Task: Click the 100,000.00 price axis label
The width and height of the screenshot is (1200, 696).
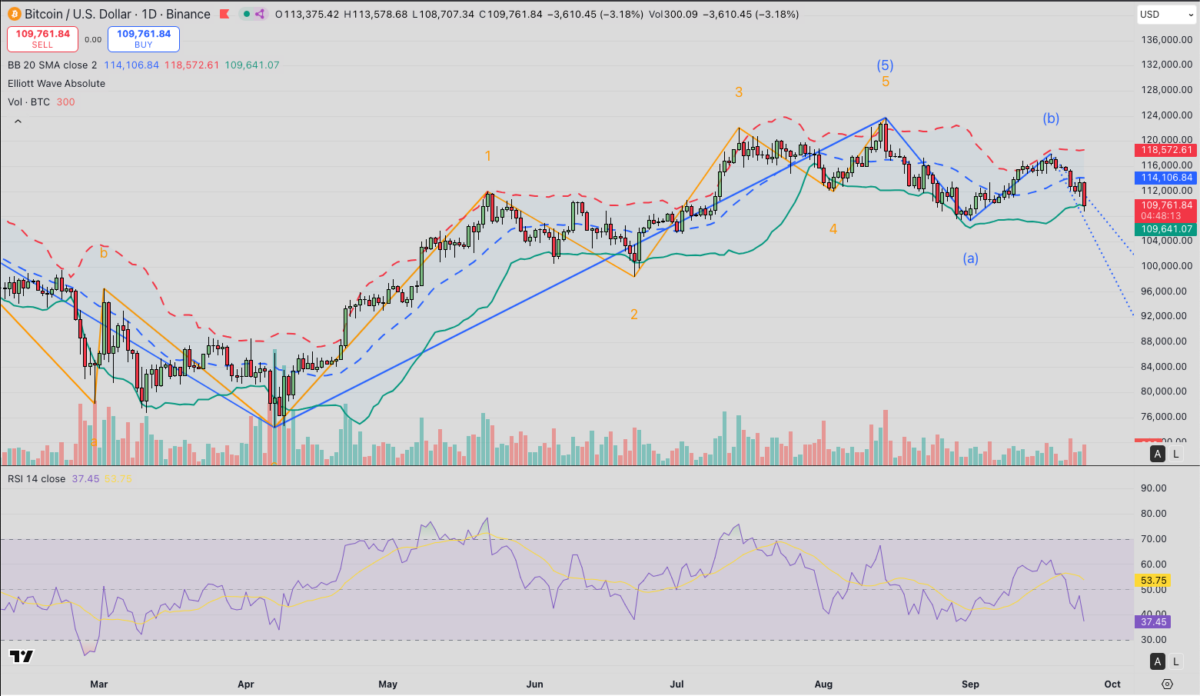Action: (x=1165, y=266)
